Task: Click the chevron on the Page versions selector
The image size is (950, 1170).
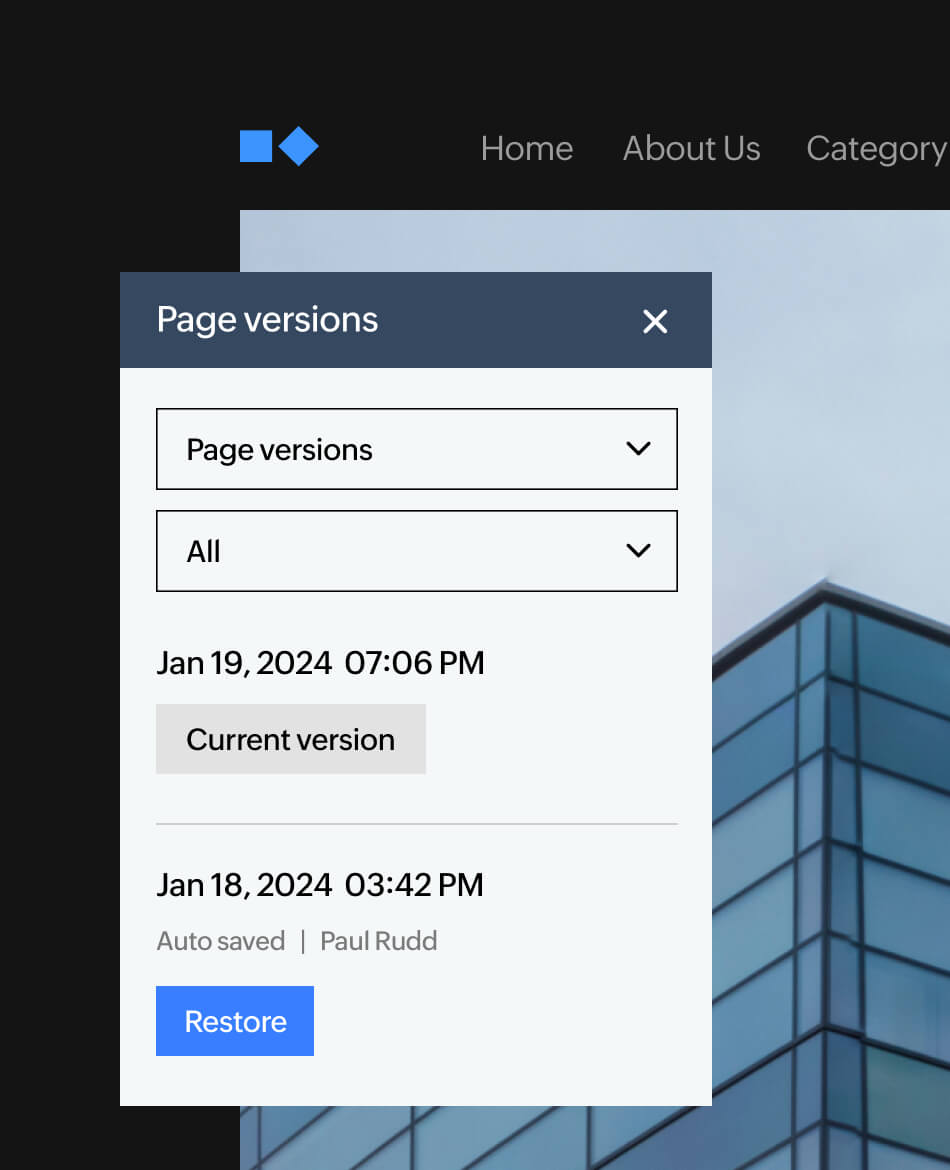Action: 638,449
